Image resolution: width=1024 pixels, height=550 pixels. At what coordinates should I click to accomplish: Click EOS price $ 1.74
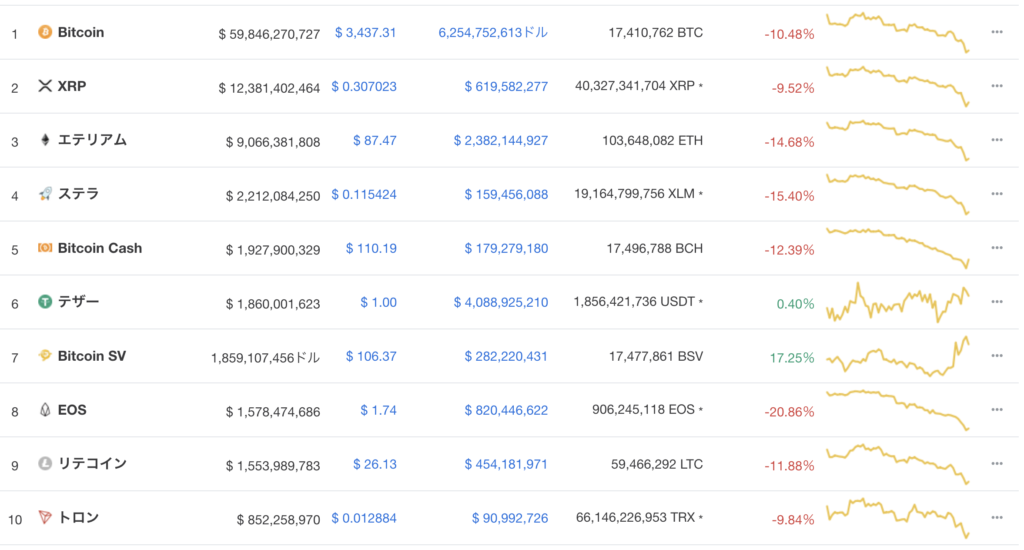coord(379,410)
